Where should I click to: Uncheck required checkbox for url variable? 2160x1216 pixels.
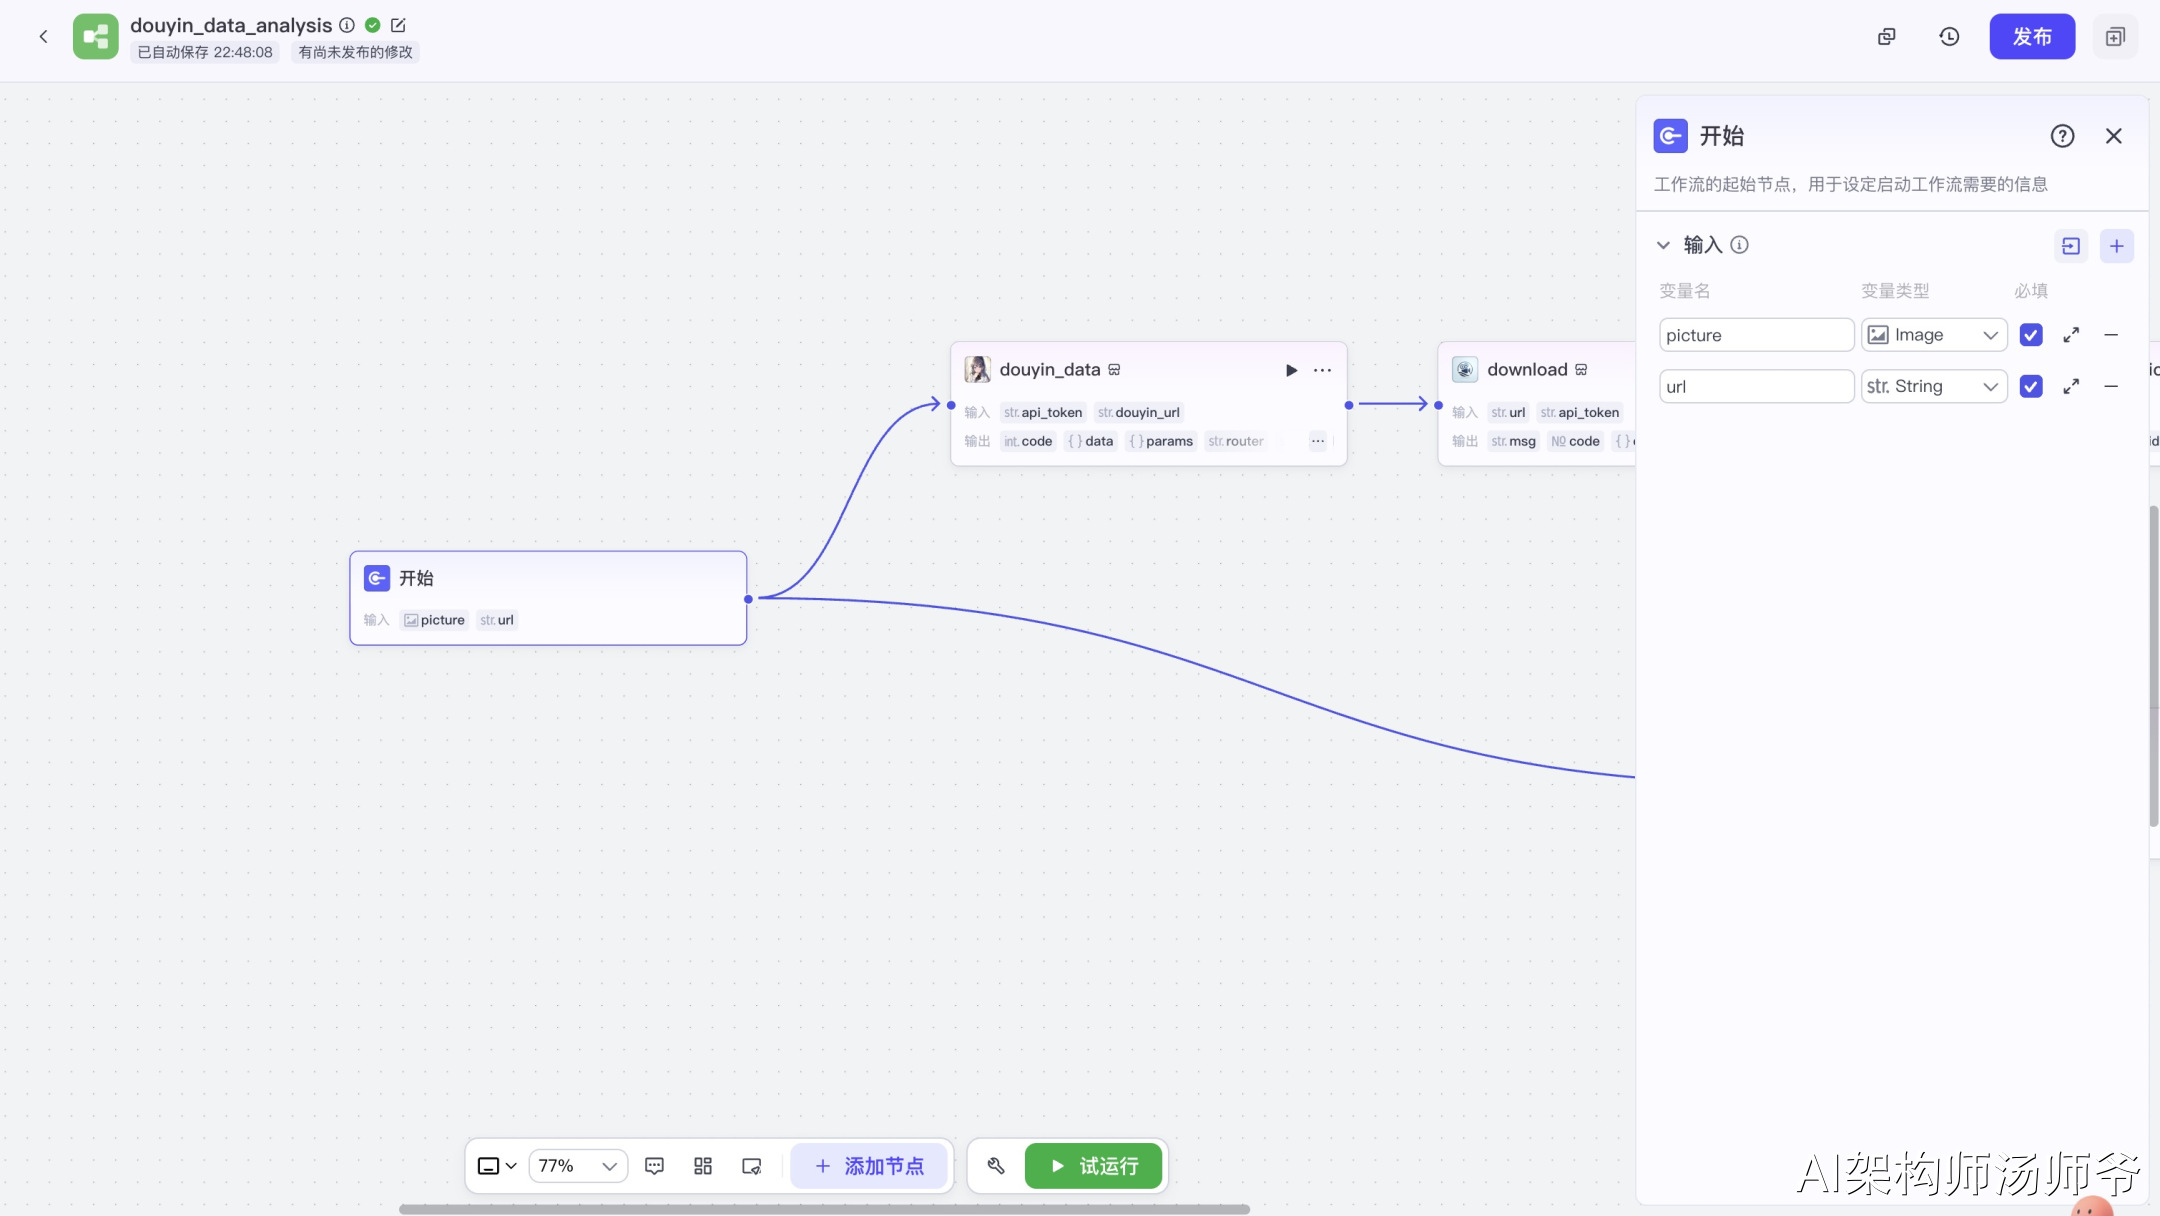click(2030, 387)
